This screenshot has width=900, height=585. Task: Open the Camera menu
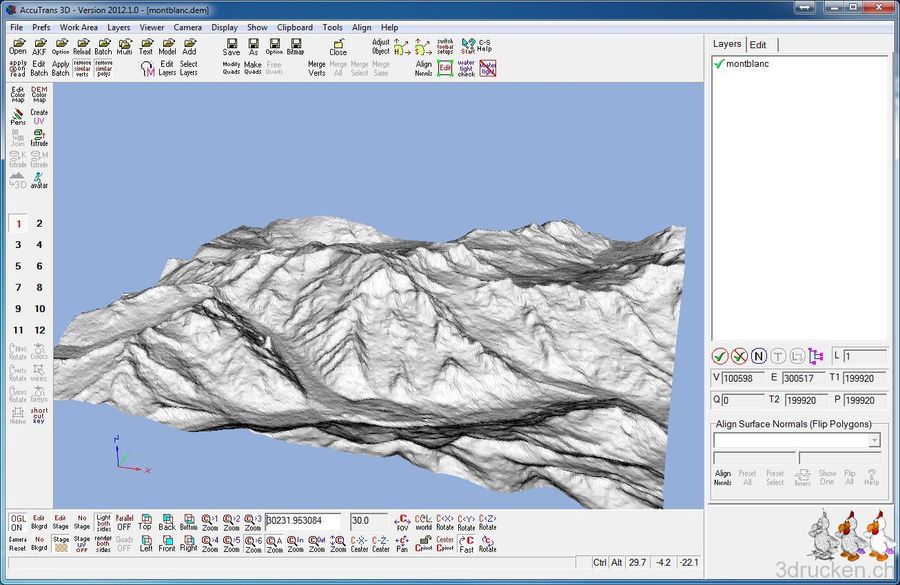coord(188,27)
